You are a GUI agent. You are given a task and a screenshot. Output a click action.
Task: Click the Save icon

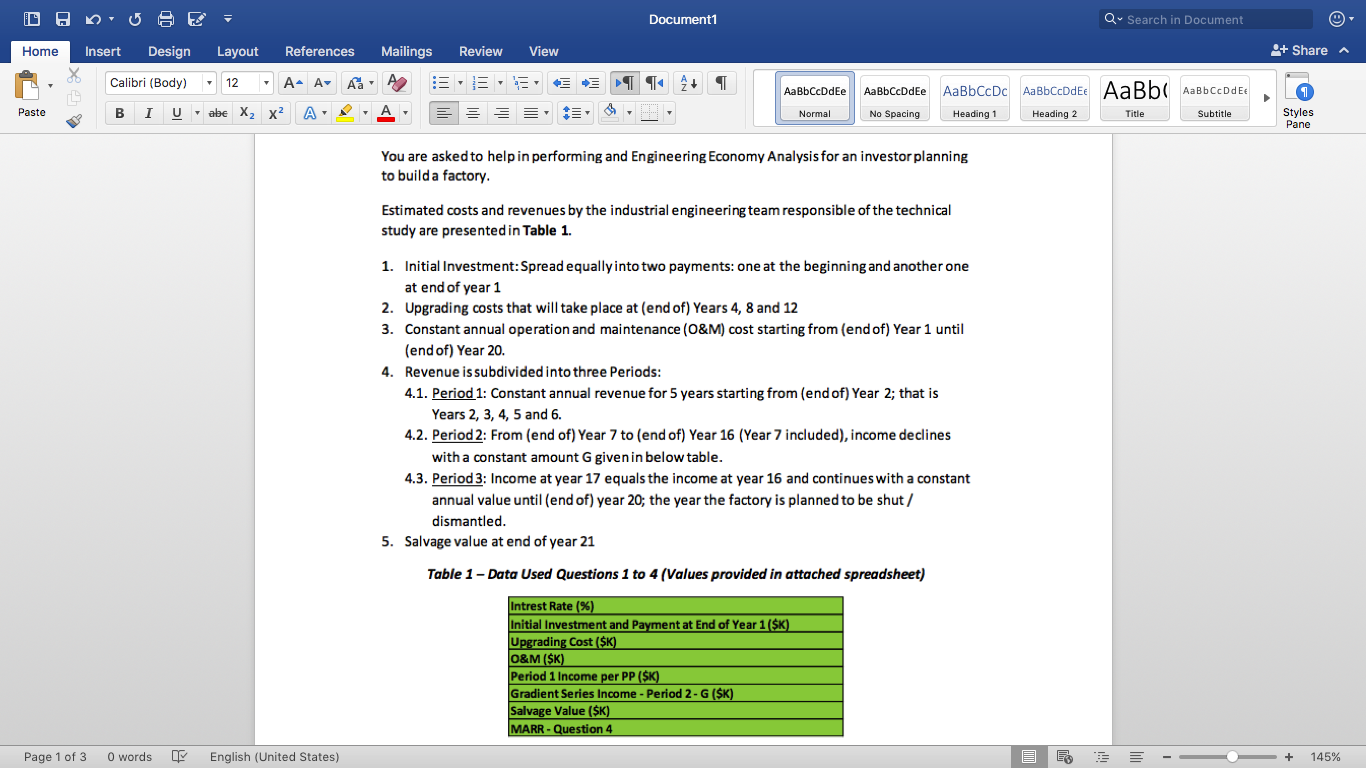62,18
